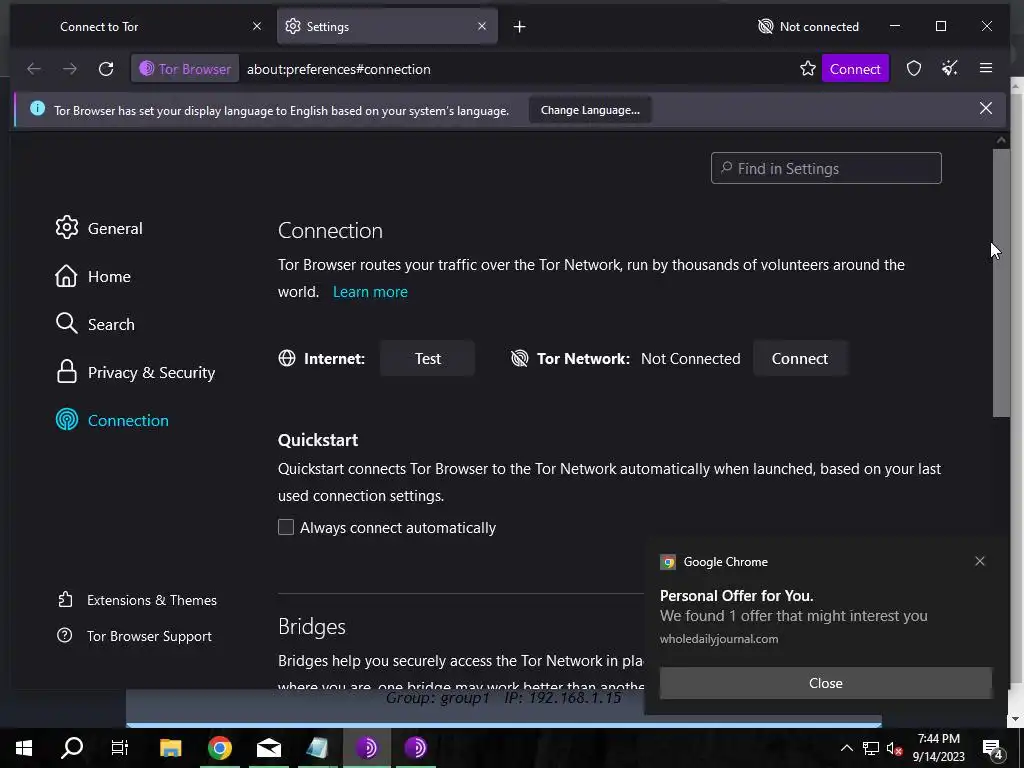Click Connect next to Tor Network status
Viewport: 1024px width, 768px height.
click(x=800, y=359)
